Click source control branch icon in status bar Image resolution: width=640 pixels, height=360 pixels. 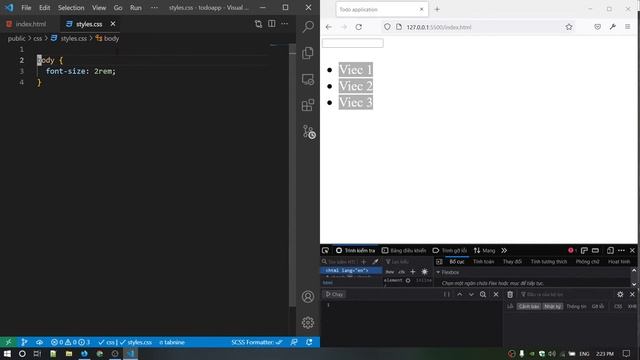(24, 342)
